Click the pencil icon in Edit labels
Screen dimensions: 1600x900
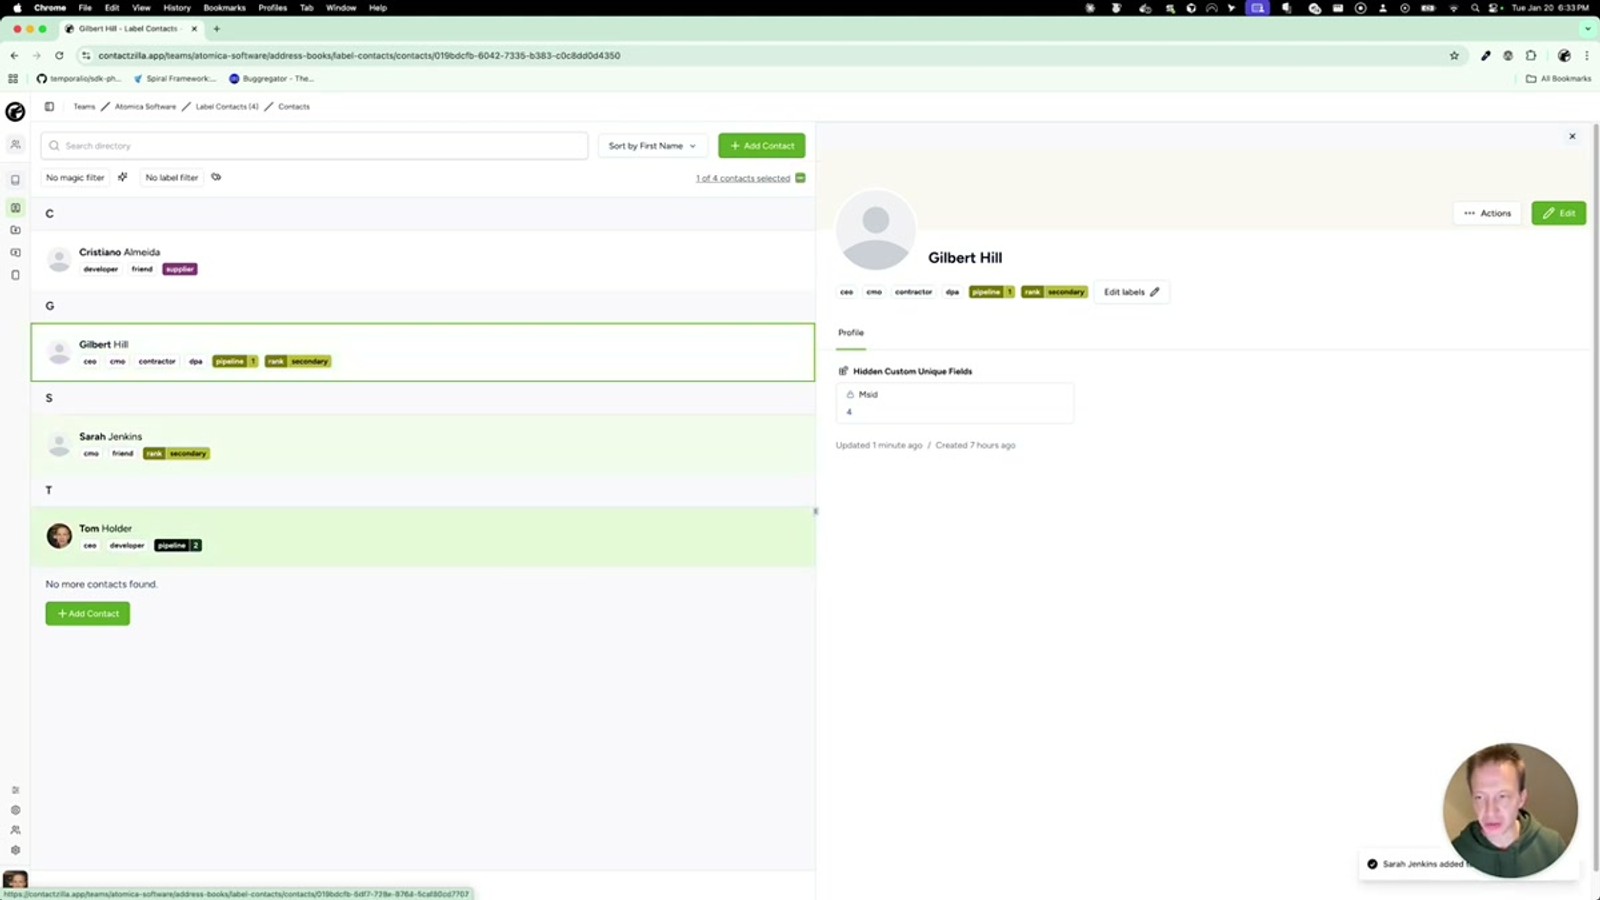coord(1155,292)
